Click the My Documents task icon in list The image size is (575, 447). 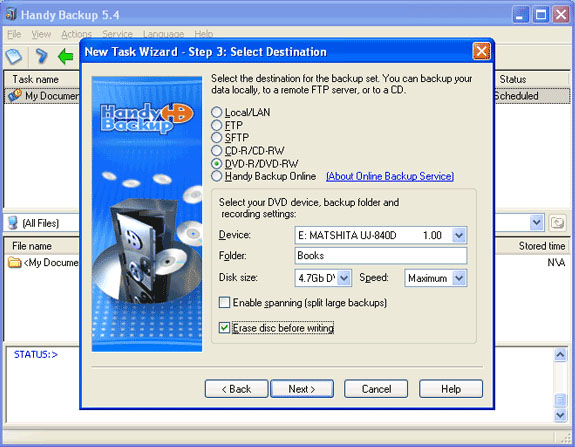click(x=15, y=96)
